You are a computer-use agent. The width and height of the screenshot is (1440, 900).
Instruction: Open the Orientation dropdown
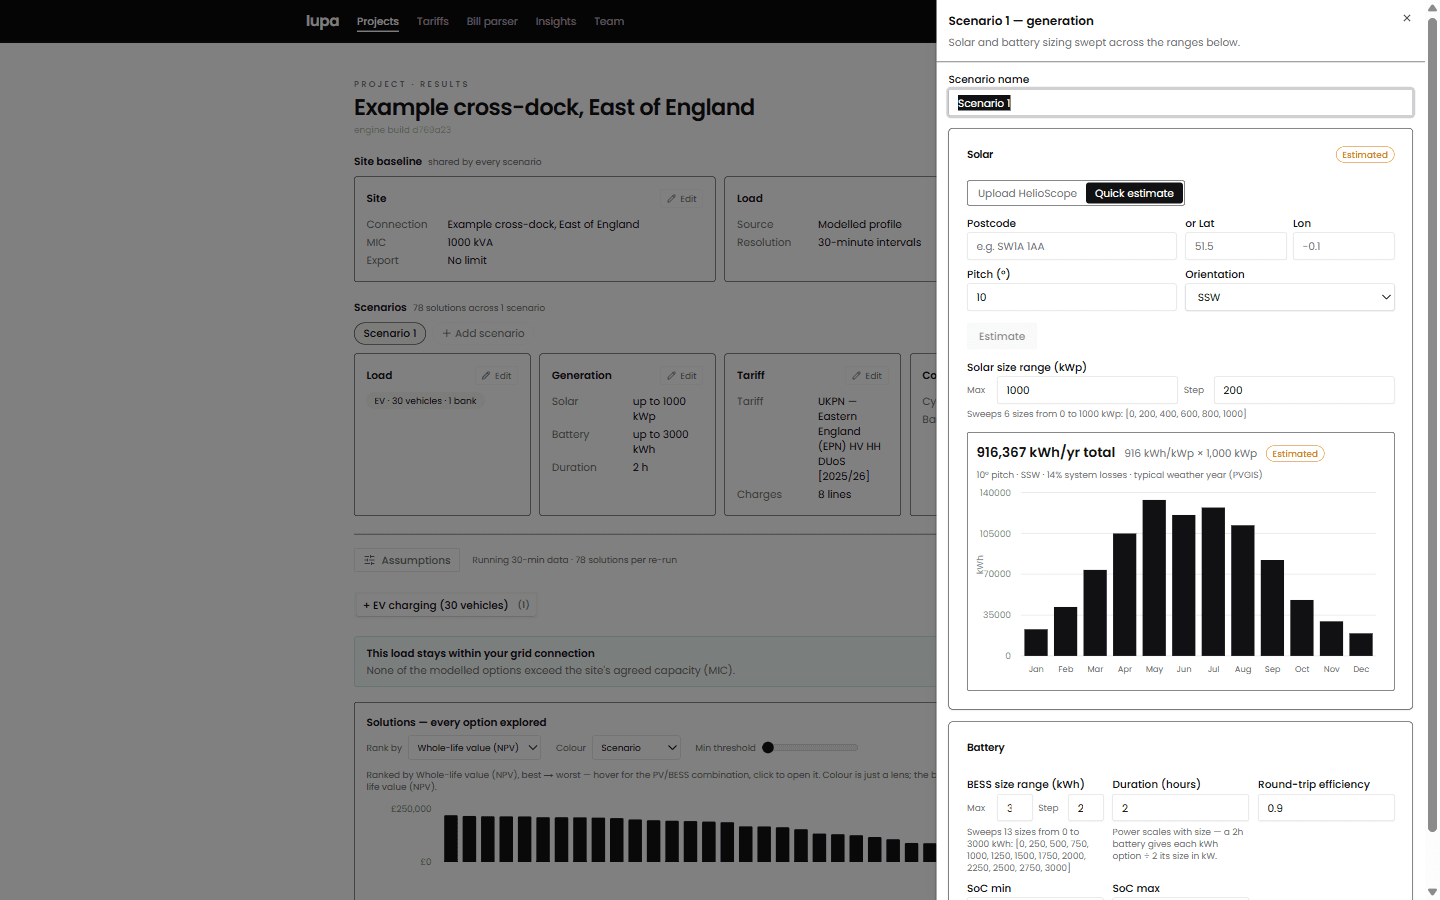1289,297
